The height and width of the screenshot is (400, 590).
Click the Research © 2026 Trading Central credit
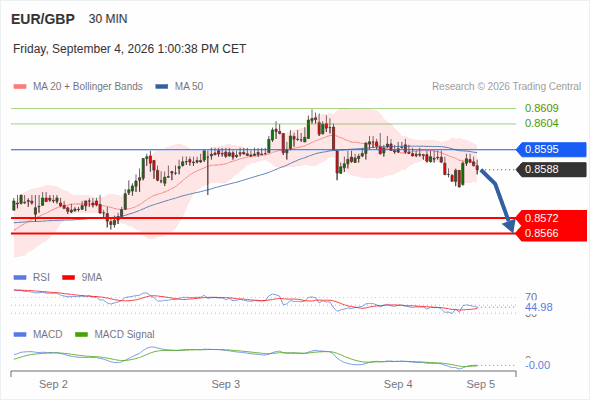point(506,87)
